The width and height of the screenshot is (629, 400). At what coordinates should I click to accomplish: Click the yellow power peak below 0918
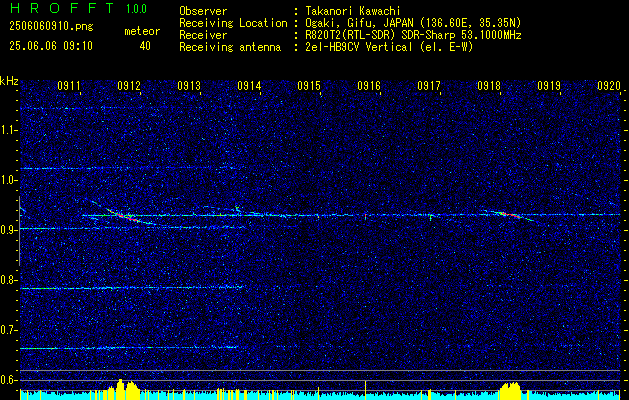click(x=510, y=391)
